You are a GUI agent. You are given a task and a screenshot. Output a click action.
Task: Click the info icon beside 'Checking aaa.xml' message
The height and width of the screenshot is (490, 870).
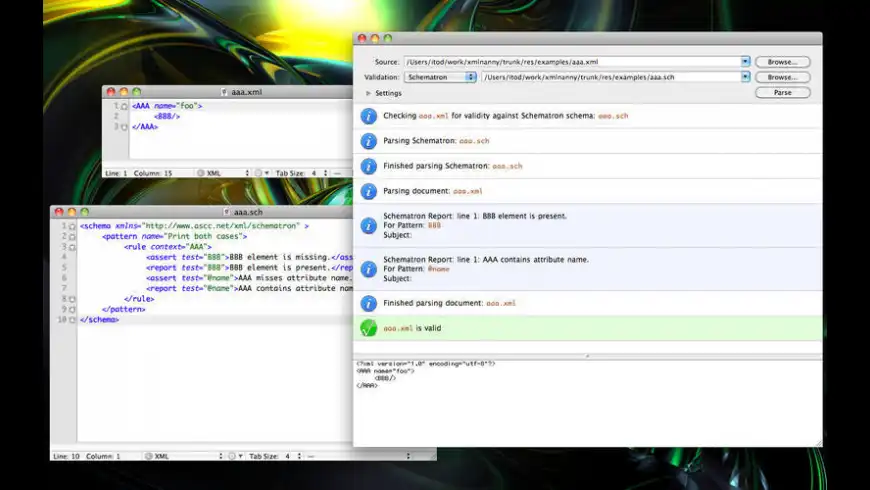coord(368,116)
